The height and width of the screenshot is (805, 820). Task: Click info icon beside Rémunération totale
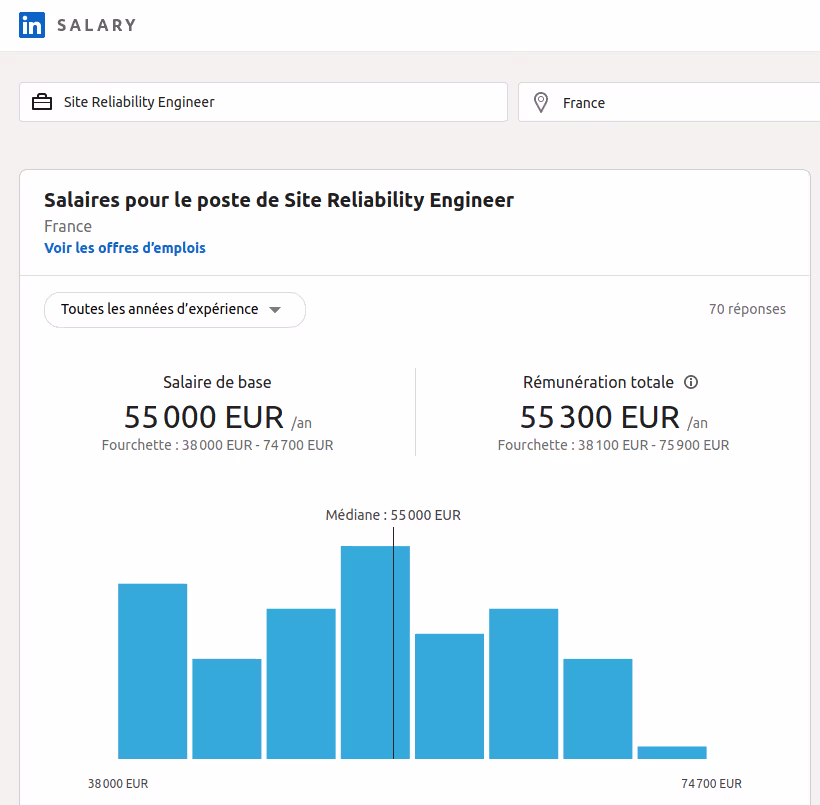(x=691, y=382)
